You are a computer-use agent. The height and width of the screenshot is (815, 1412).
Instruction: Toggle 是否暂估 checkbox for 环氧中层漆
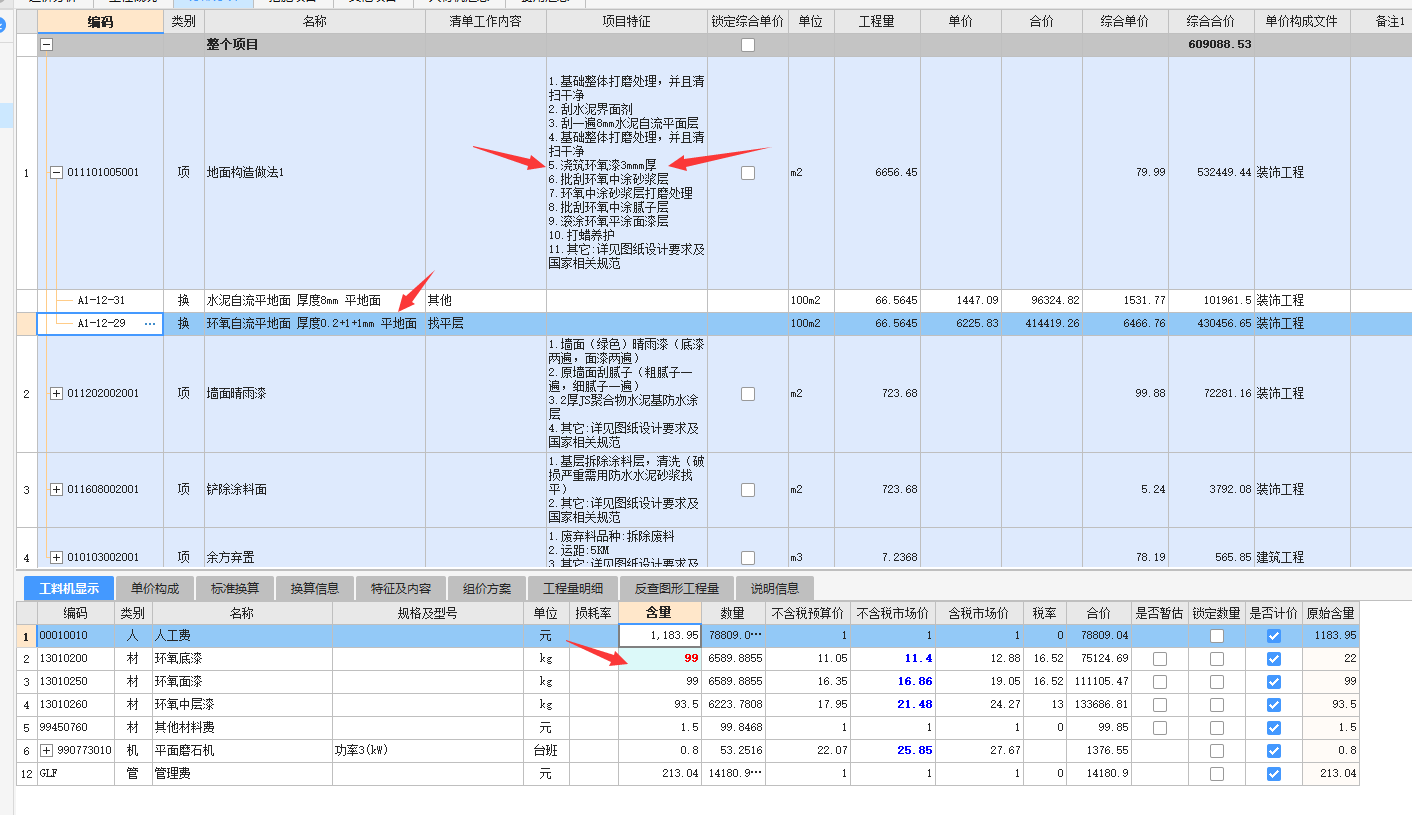click(1159, 705)
